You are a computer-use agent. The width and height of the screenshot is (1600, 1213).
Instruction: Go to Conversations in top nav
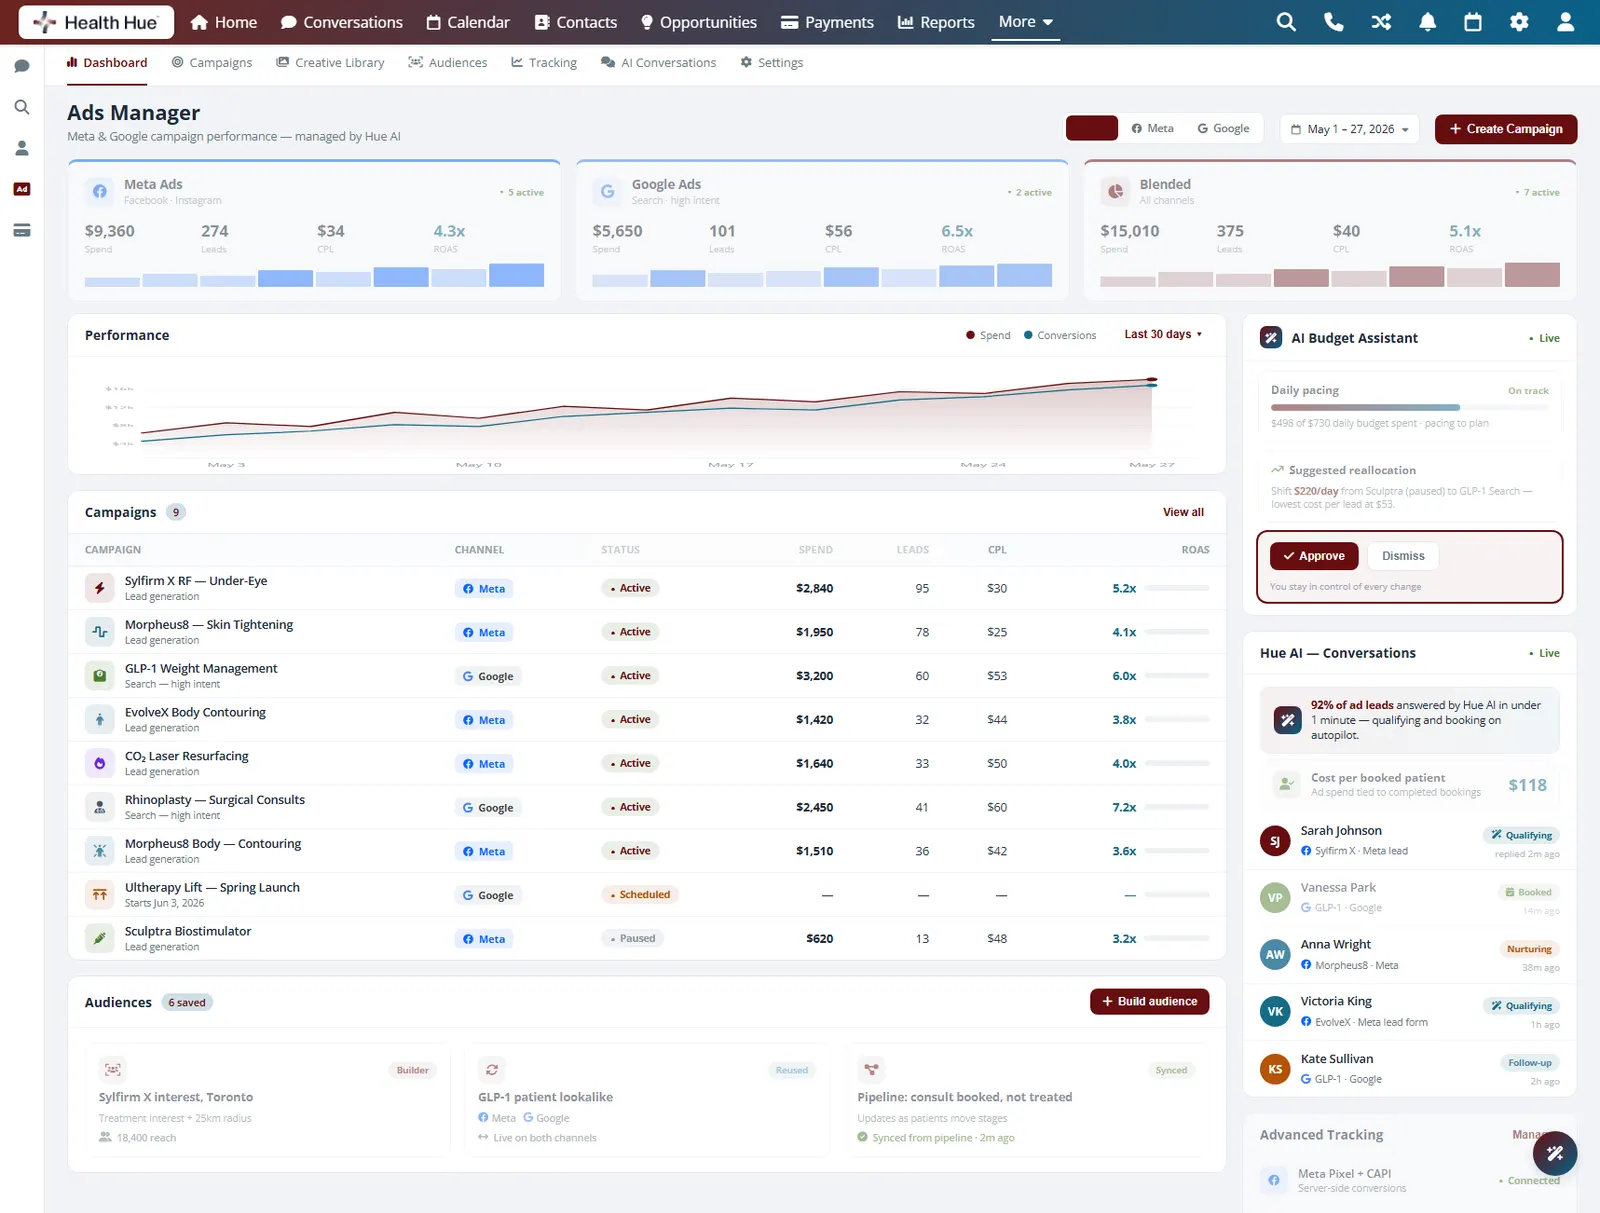tap(342, 22)
